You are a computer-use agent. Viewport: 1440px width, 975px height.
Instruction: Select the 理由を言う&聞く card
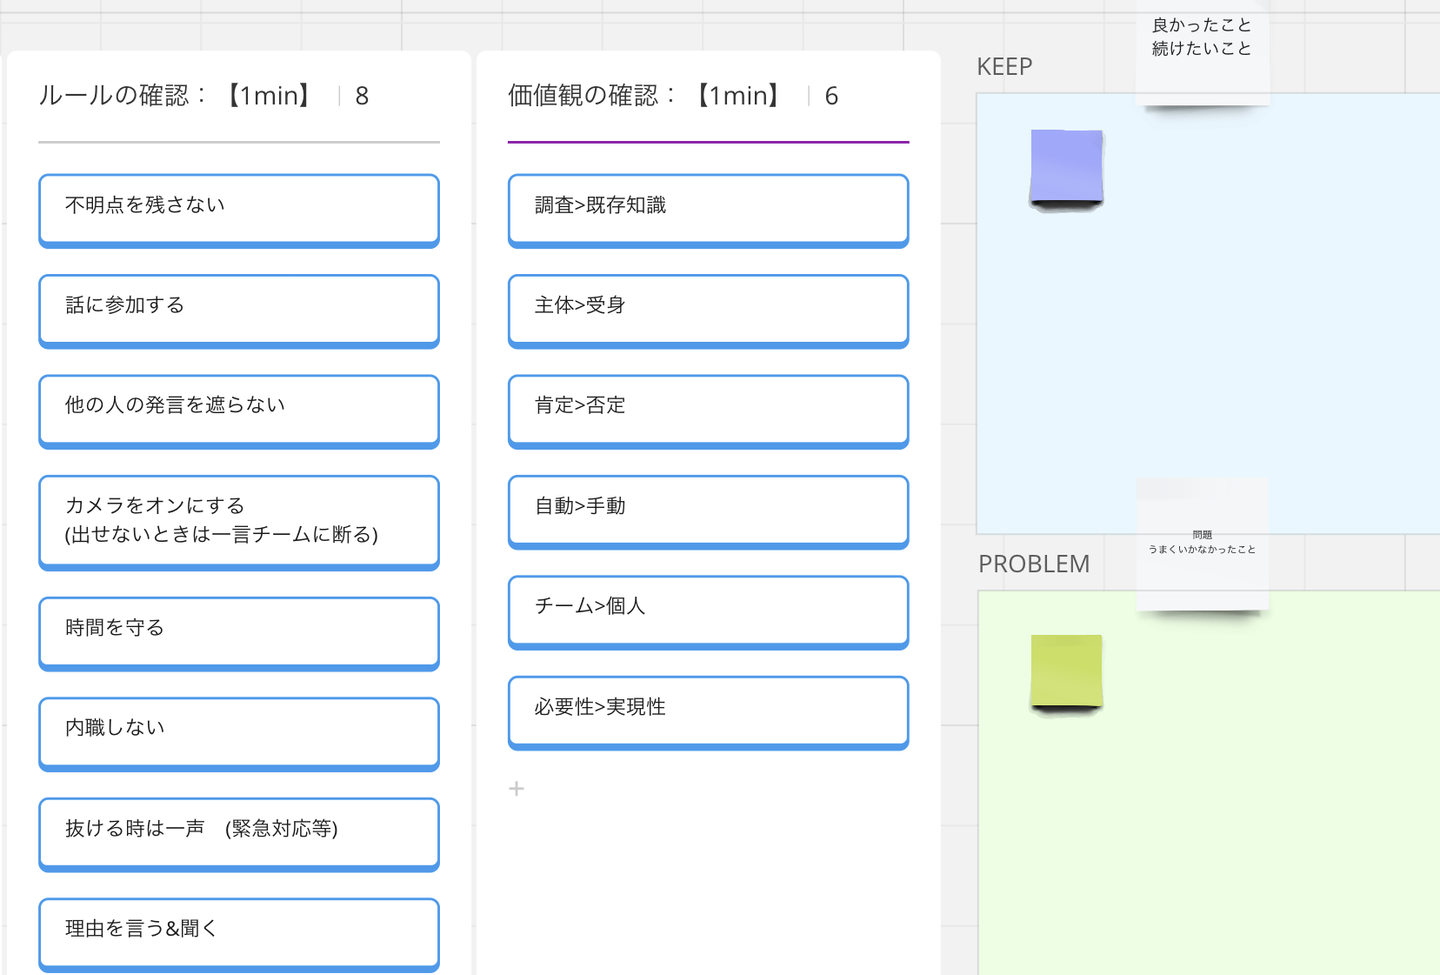click(x=239, y=931)
